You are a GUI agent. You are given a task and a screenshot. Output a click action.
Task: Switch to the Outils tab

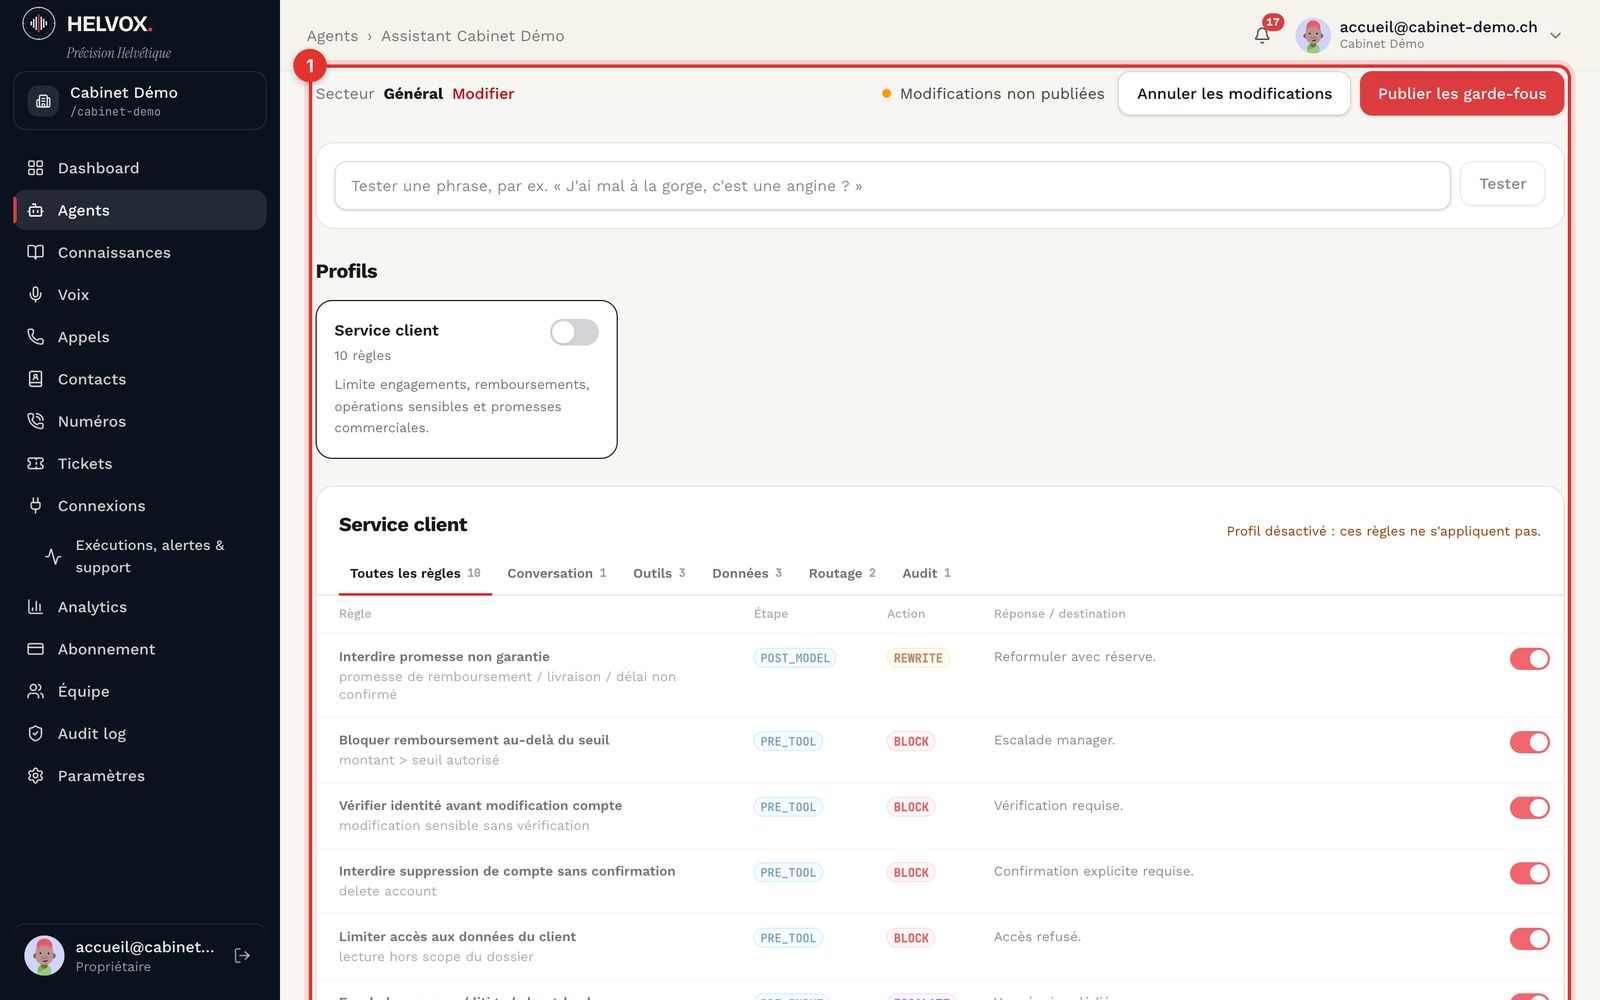tap(659, 574)
